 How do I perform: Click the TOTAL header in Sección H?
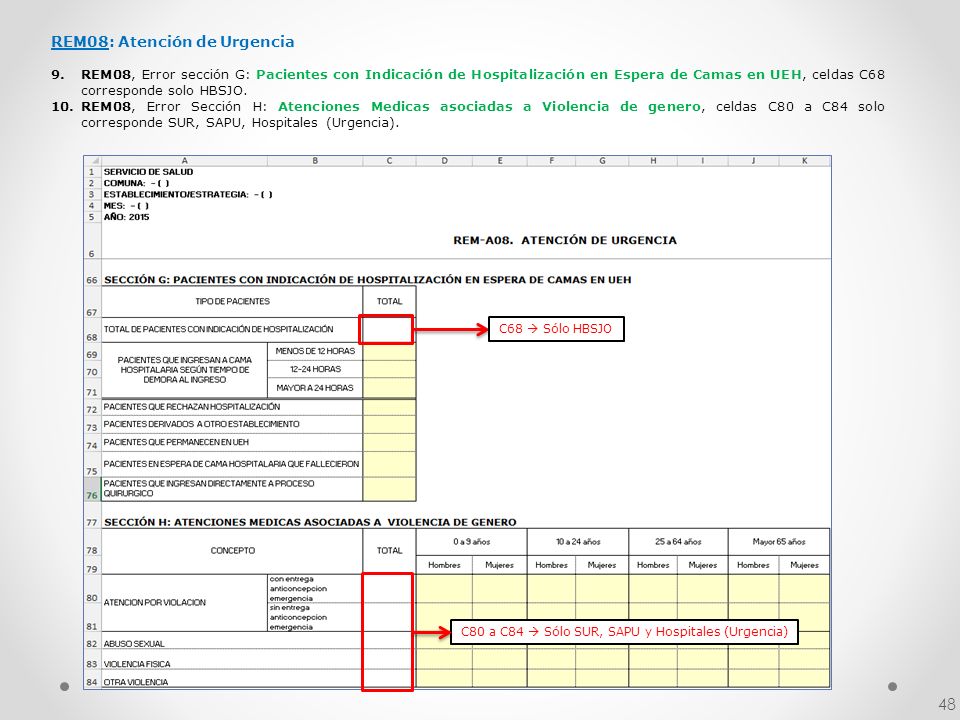pos(389,550)
